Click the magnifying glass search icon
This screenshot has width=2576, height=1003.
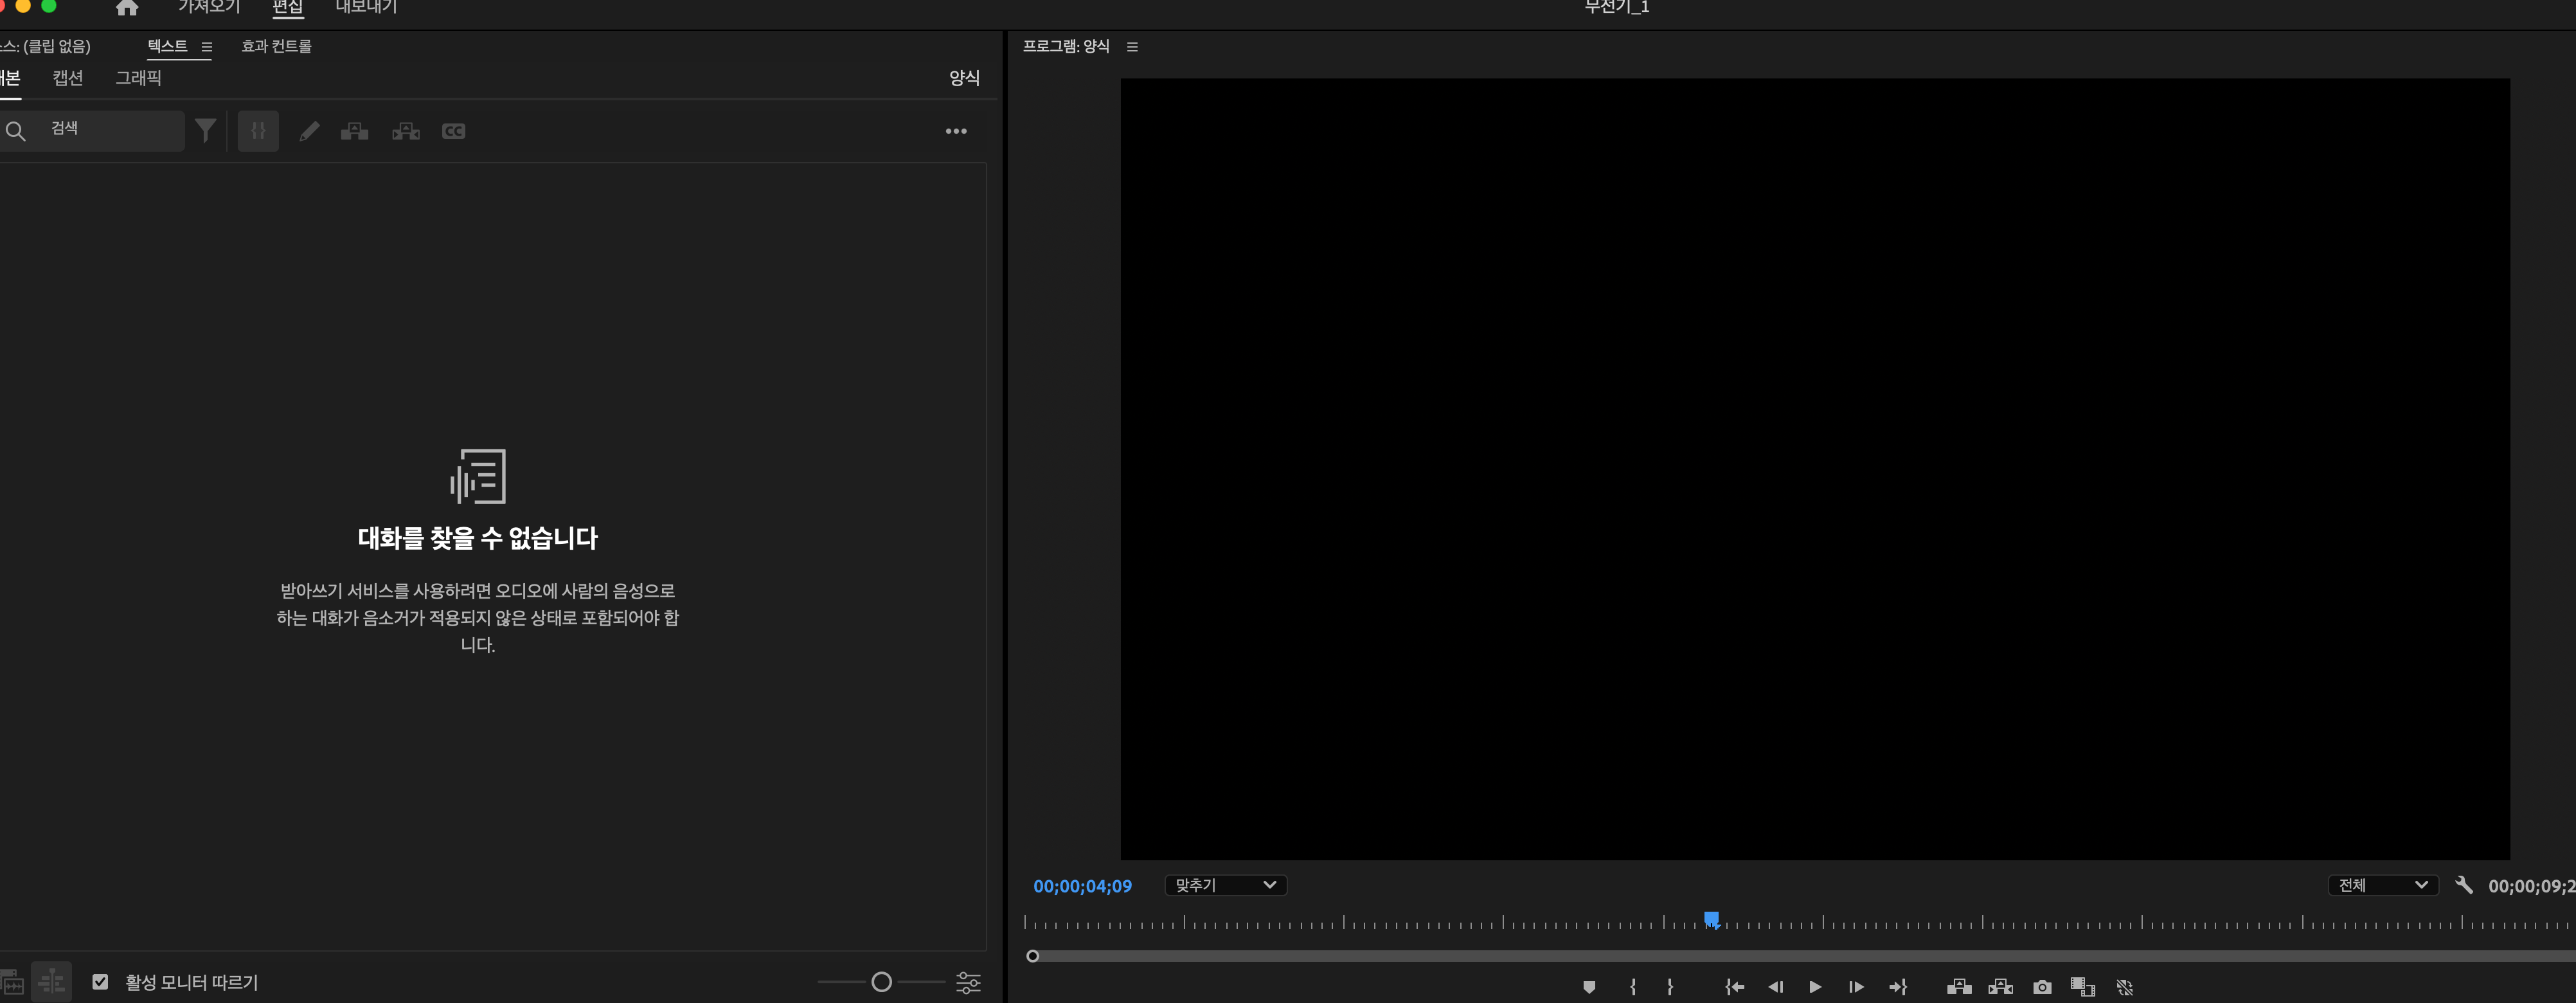click(x=15, y=131)
